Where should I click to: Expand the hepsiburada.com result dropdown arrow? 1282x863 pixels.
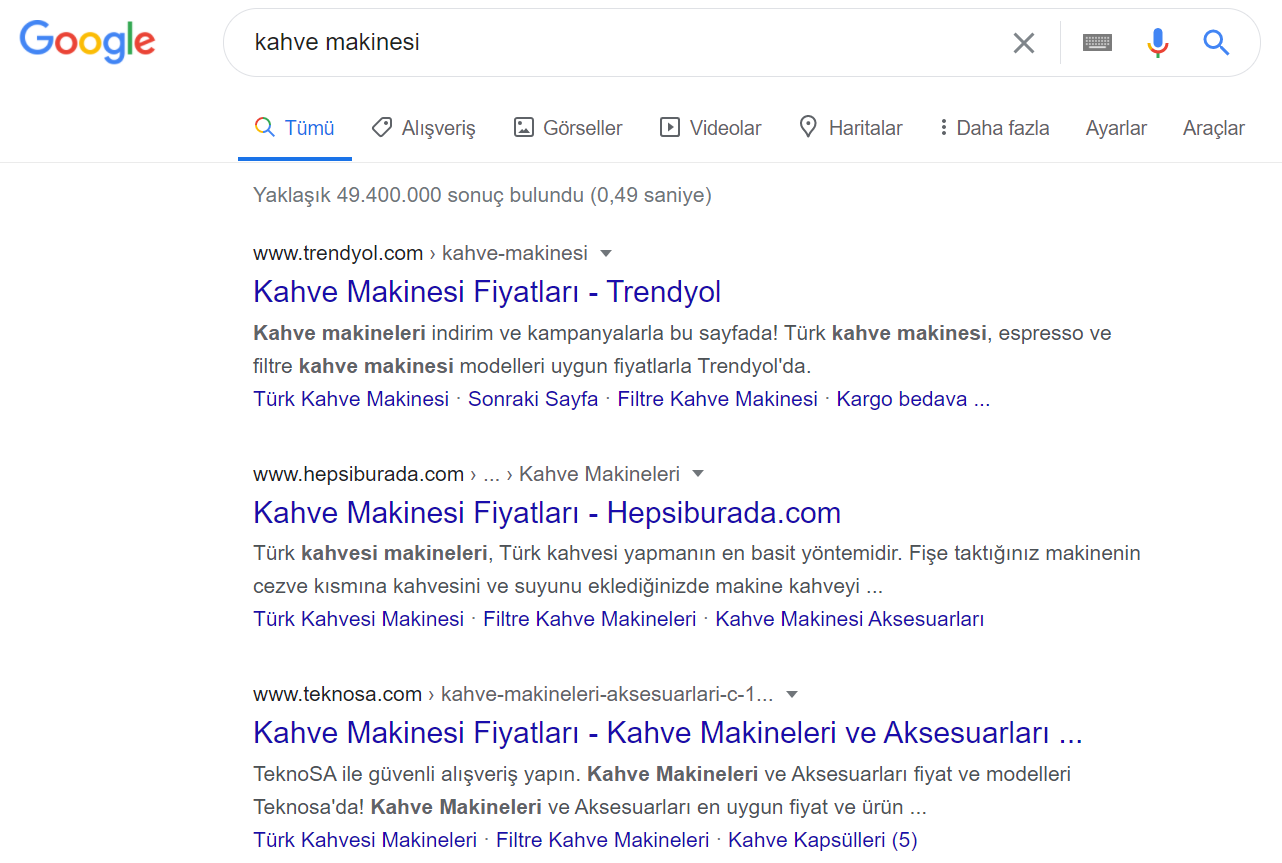698,474
